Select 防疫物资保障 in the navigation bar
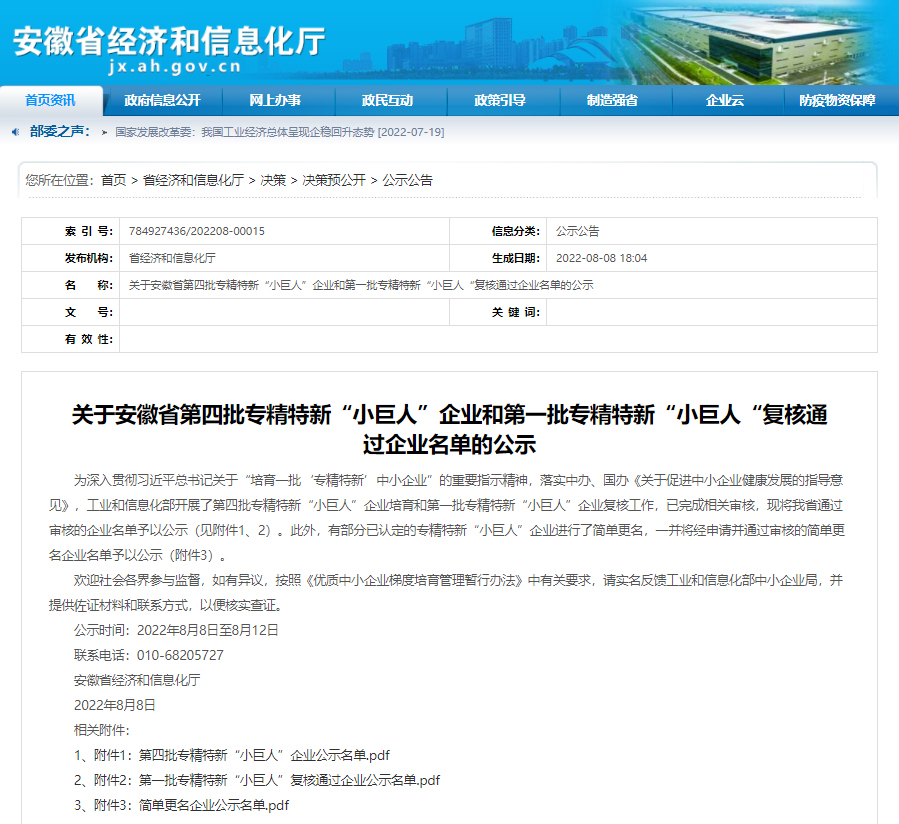Screen dimensions: 899x824 (x=837, y=100)
